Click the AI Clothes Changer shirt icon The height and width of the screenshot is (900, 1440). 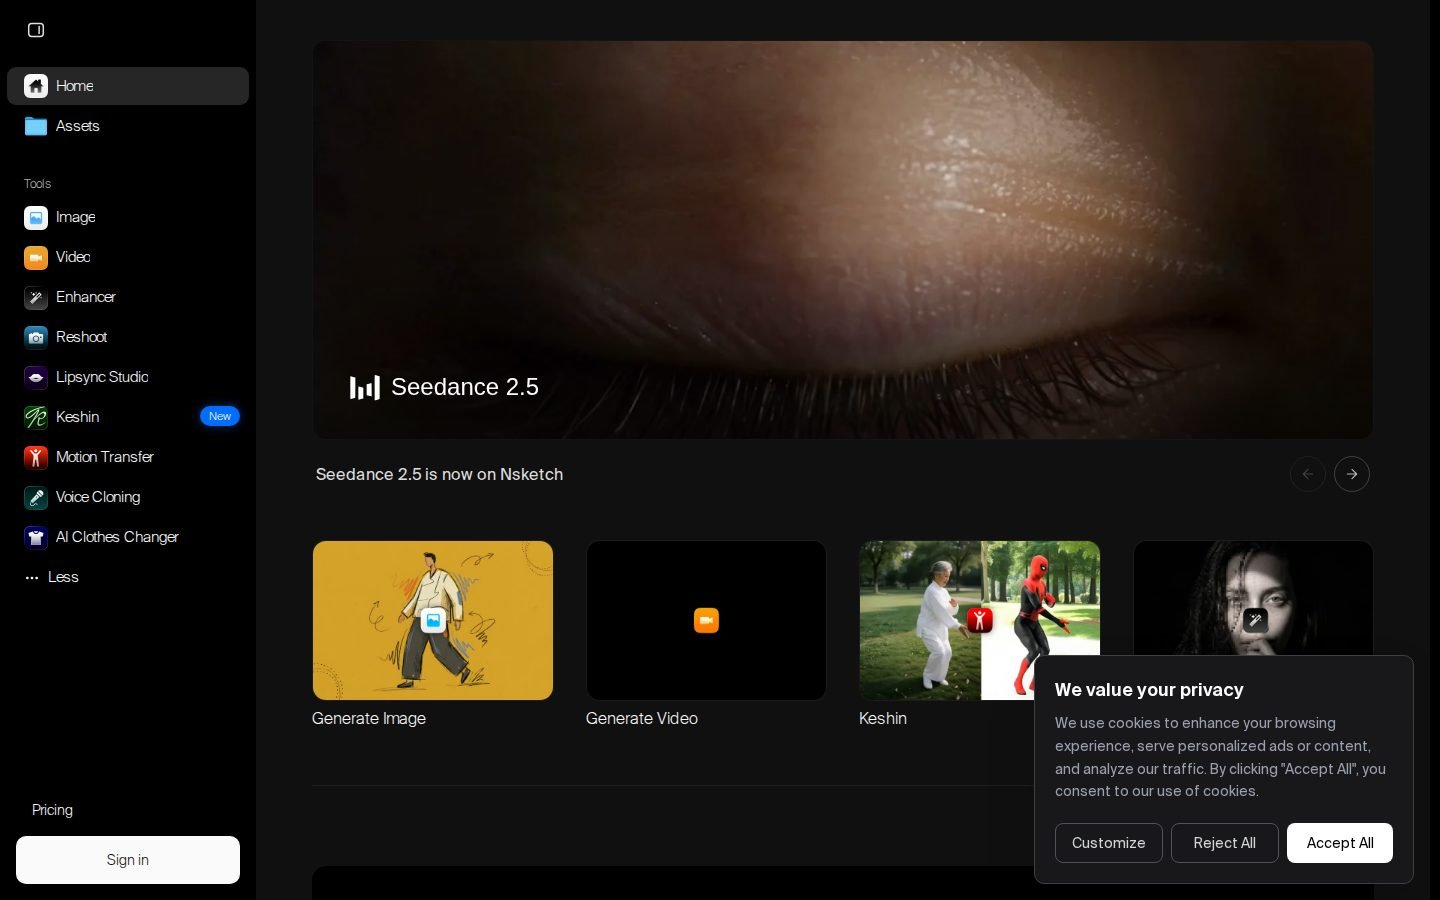(x=36, y=537)
